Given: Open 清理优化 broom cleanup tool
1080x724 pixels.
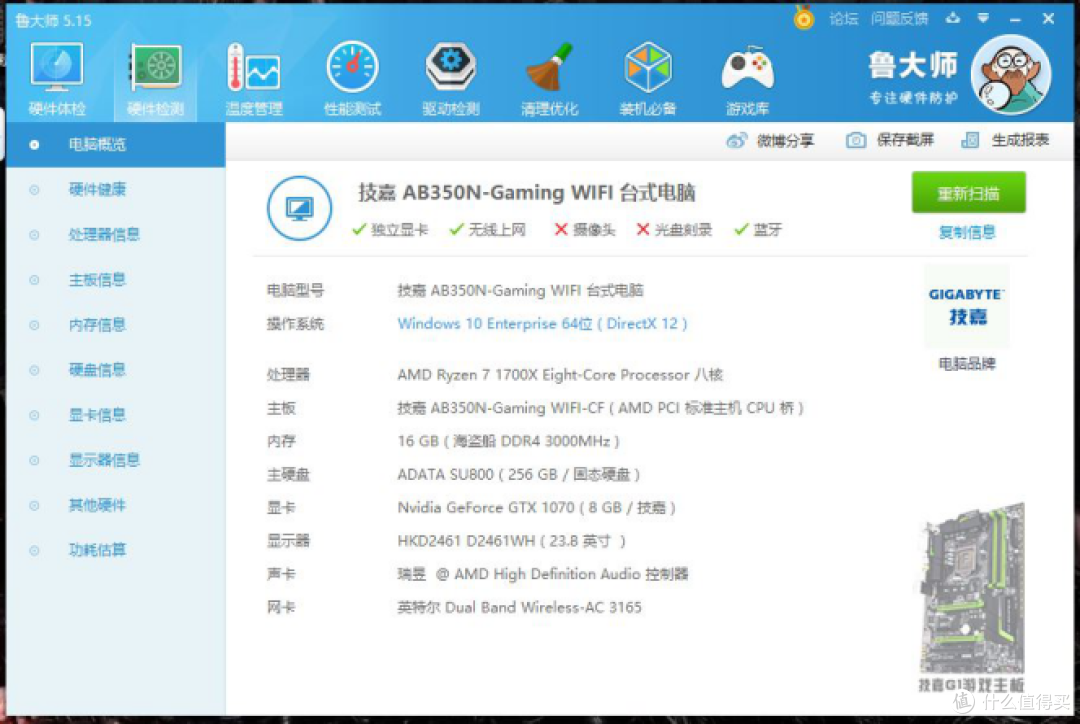Looking at the screenshot, I should click(x=550, y=78).
